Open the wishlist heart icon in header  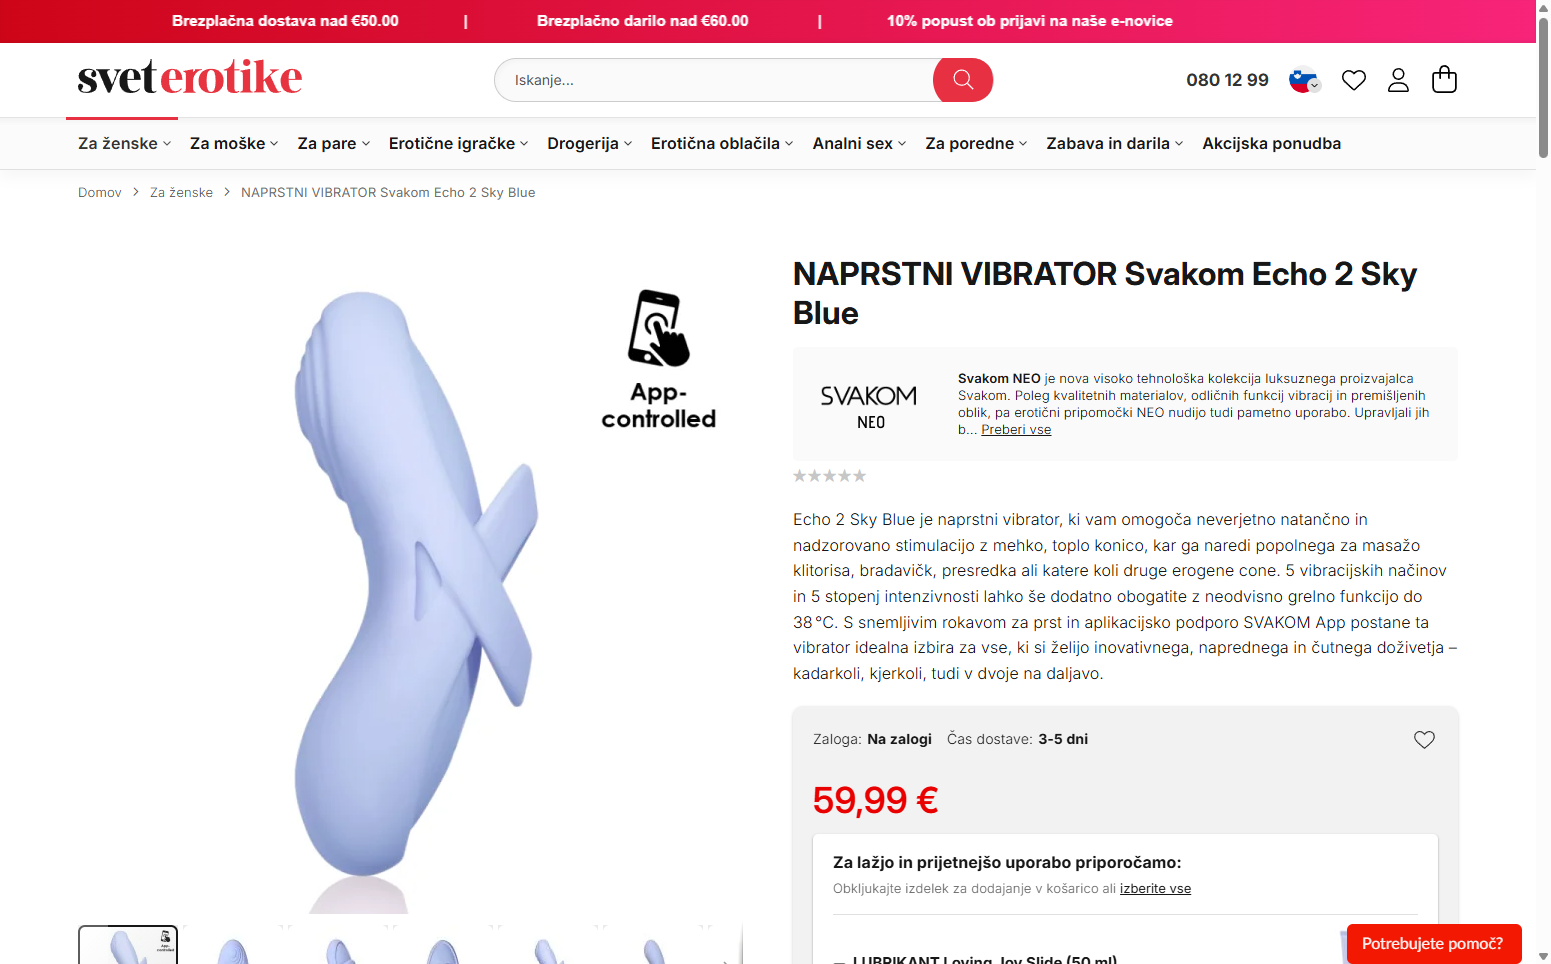click(x=1353, y=80)
